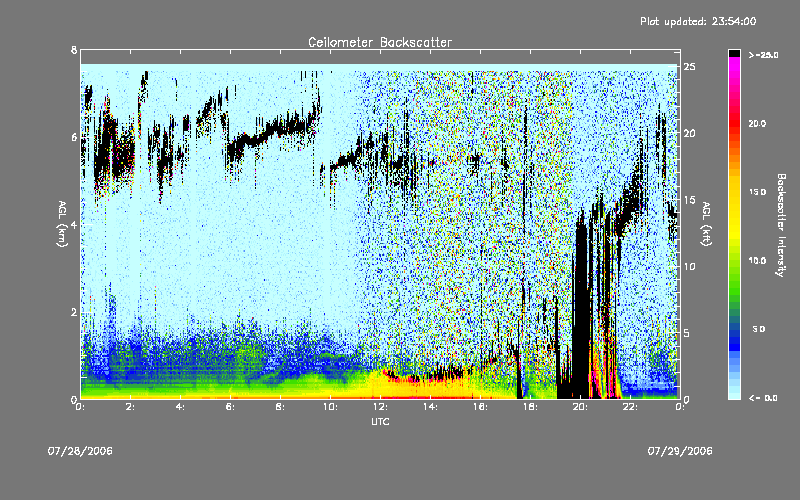Click the 4 km tick on left axis

74,224
